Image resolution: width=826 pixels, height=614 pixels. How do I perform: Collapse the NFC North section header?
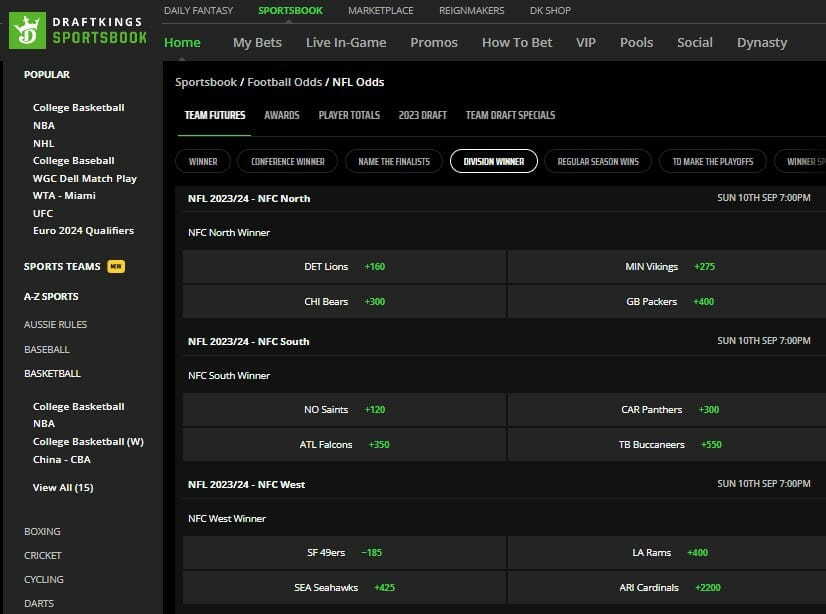500,199
